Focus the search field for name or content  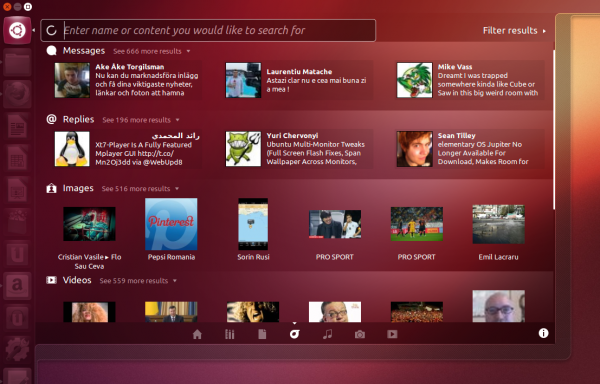click(208, 30)
